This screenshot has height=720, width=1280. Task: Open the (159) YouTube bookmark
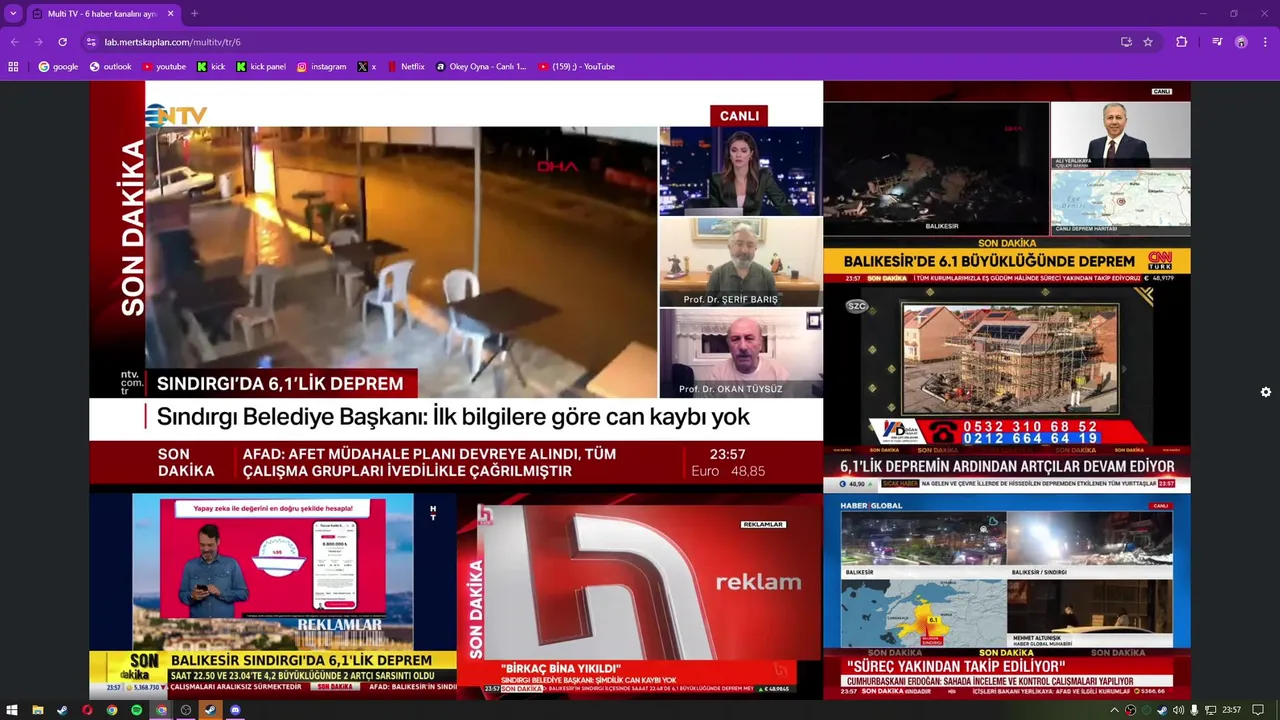click(x=577, y=67)
